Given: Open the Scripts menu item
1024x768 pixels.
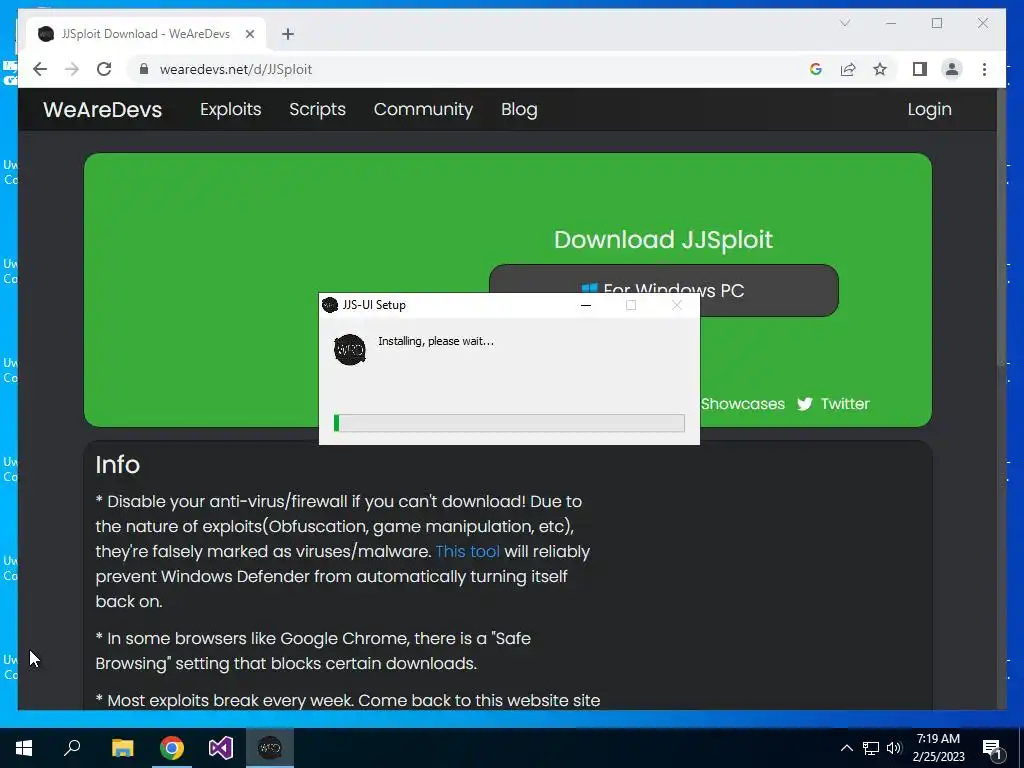Looking at the screenshot, I should coord(317,109).
